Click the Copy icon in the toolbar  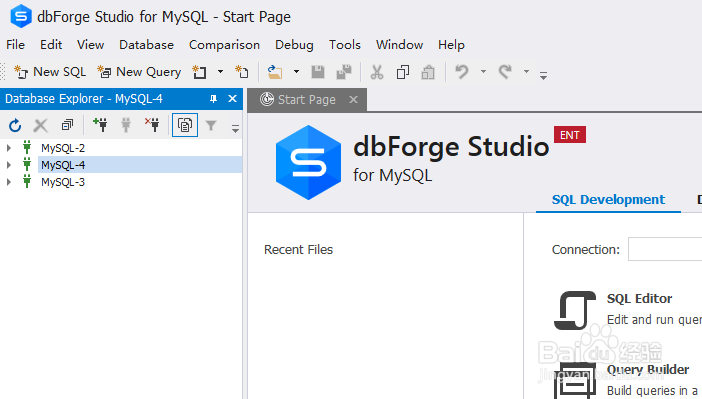[403, 72]
